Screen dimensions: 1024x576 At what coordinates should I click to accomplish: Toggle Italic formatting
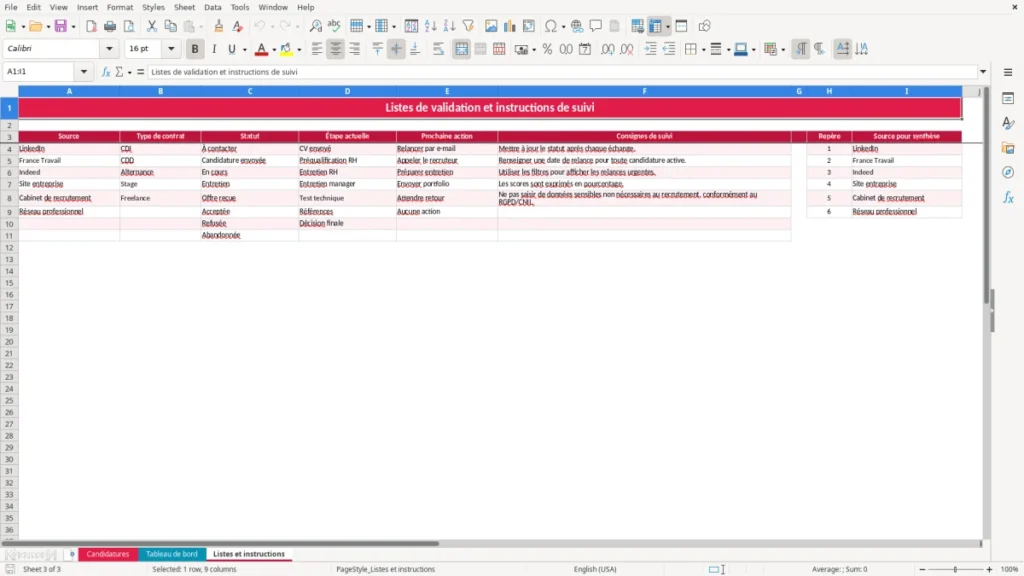click(214, 49)
